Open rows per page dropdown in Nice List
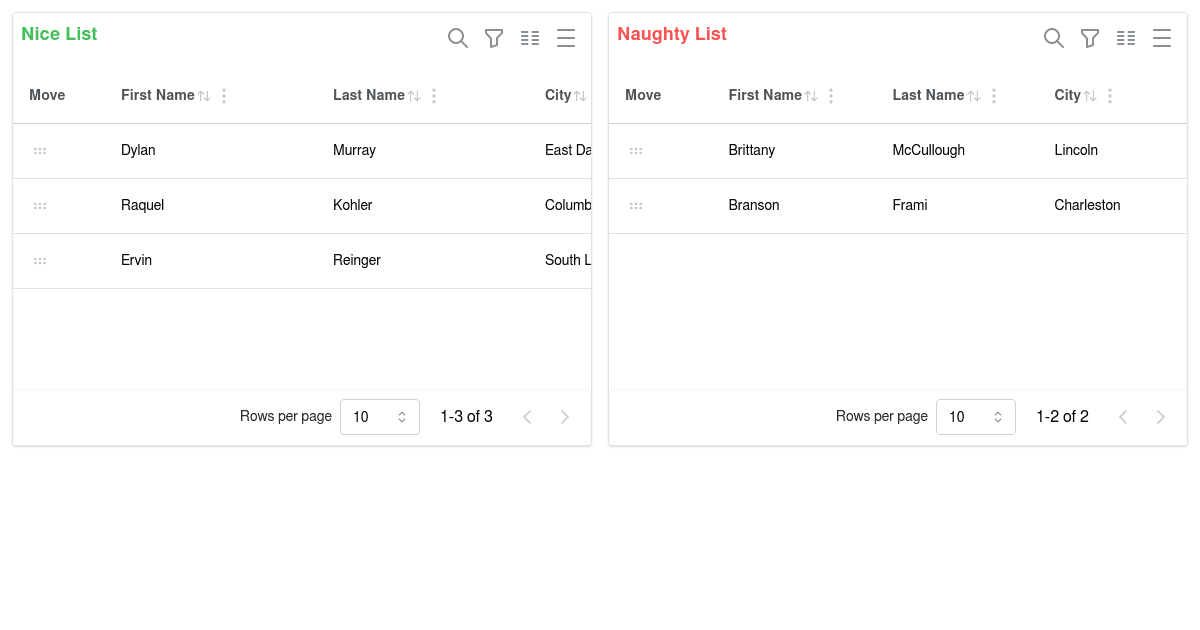 tap(380, 417)
